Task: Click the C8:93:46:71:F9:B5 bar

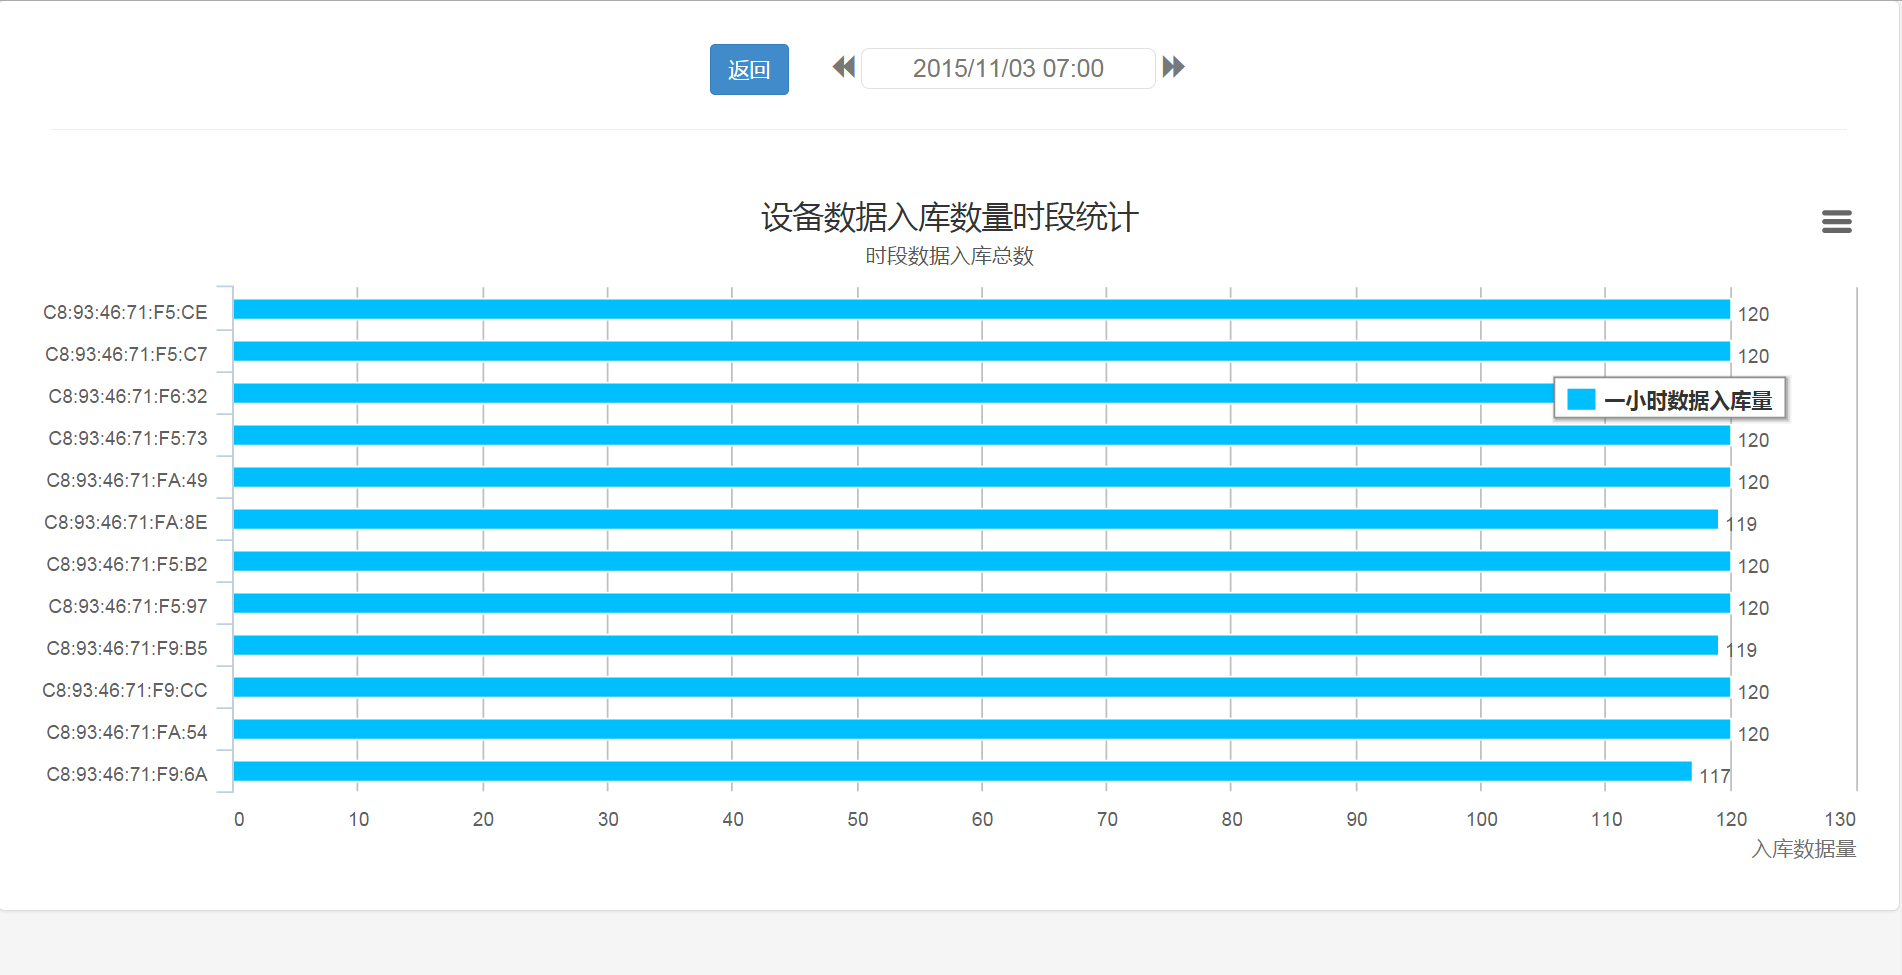Action: (975, 646)
